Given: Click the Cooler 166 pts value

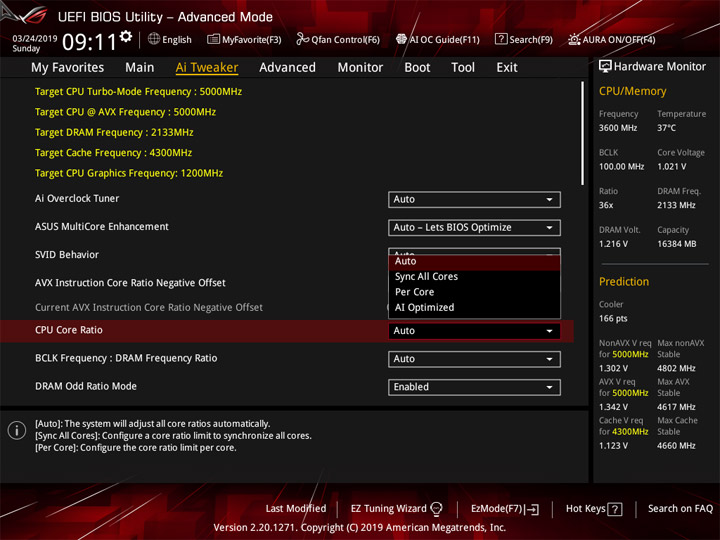Looking at the screenshot, I should [x=613, y=319].
